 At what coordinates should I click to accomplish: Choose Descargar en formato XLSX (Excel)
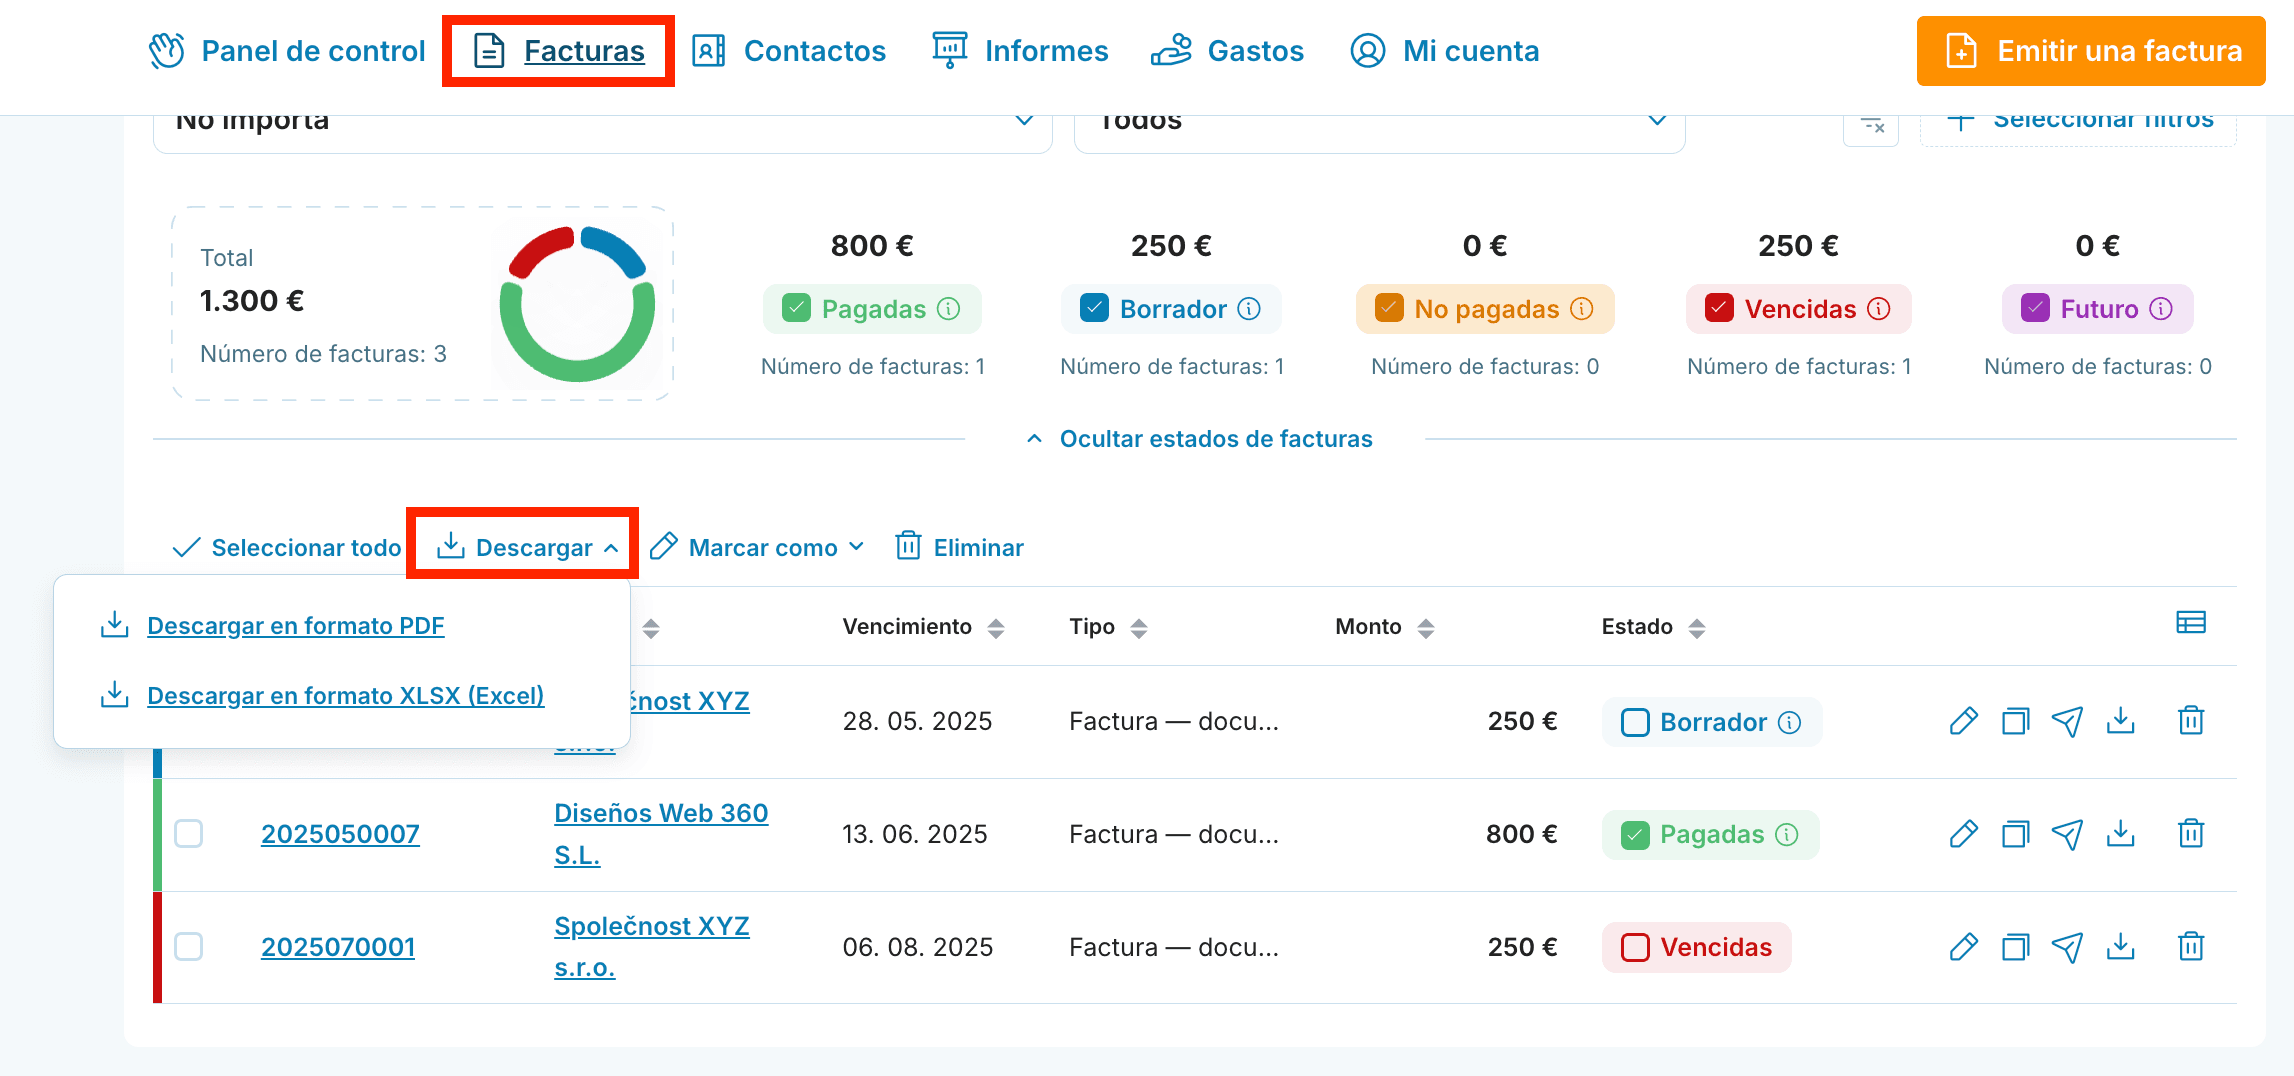point(345,696)
